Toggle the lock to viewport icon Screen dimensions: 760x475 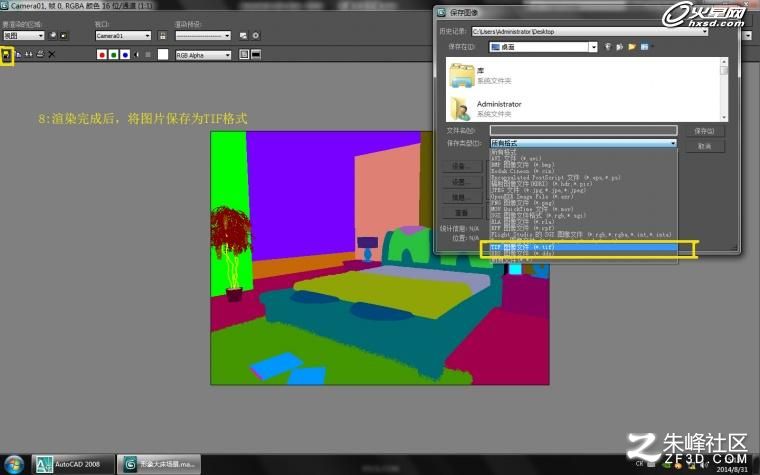(163, 36)
